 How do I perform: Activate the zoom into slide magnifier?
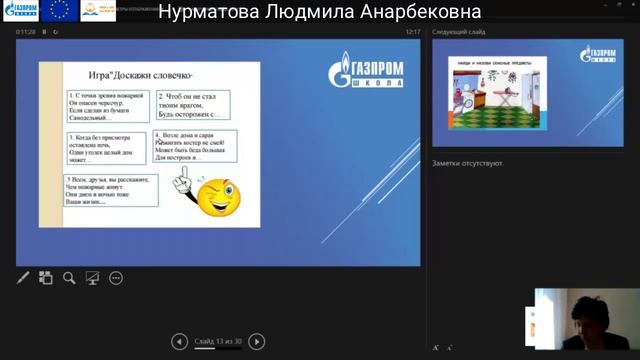69,278
